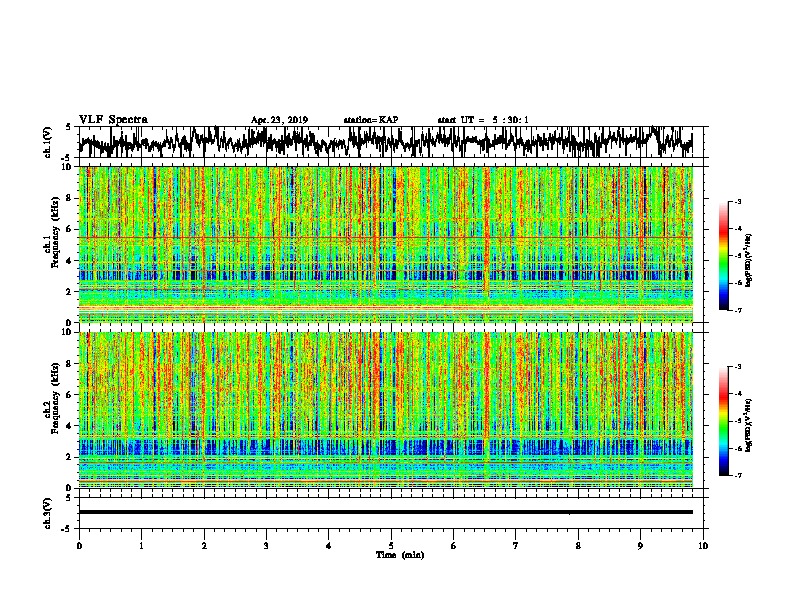Click the "station=KAP" header text
The image size is (792, 612).
[371, 120]
